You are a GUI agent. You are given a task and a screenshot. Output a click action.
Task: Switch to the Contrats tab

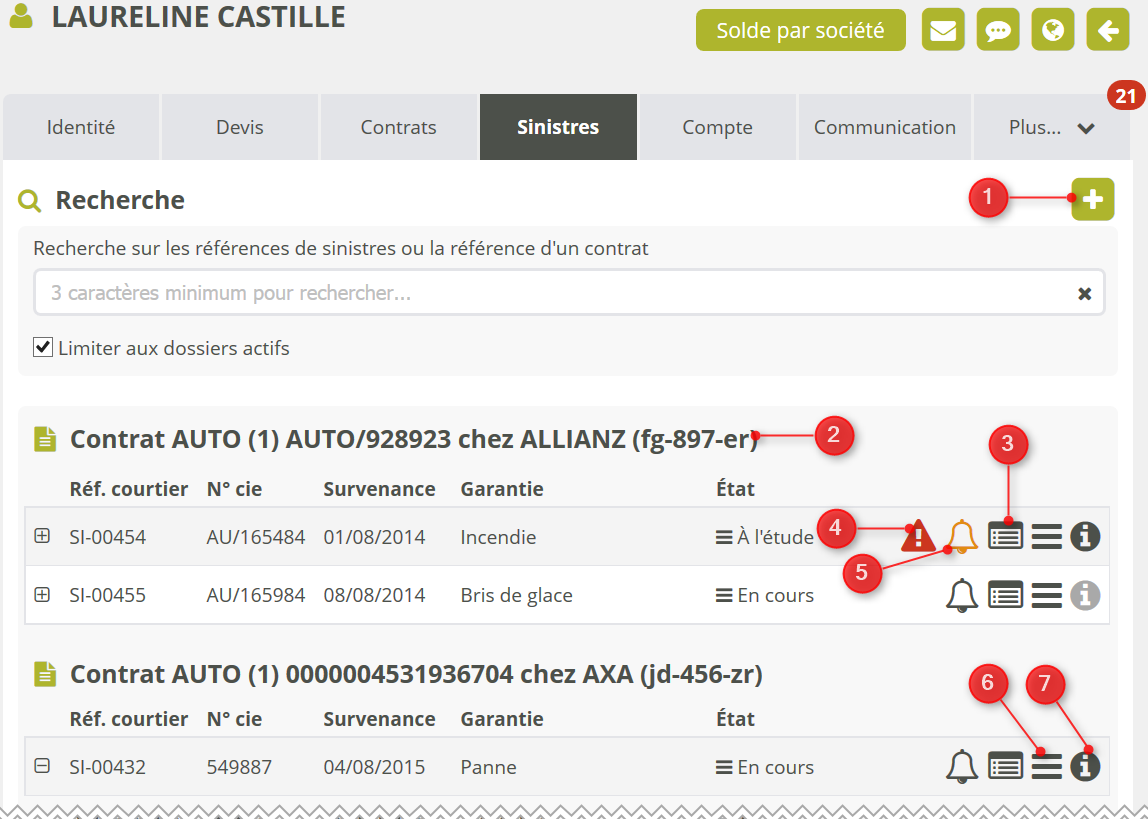click(x=398, y=127)
